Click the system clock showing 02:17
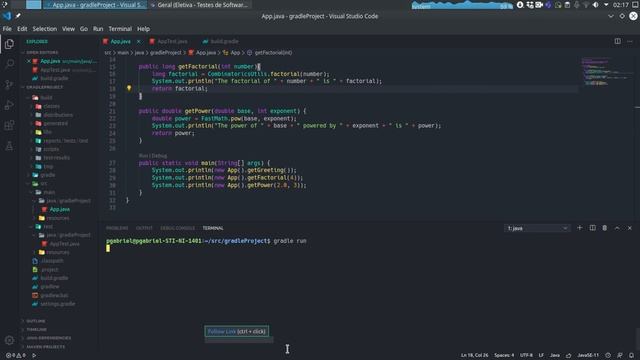640x360 pixels. pos(620,5)
